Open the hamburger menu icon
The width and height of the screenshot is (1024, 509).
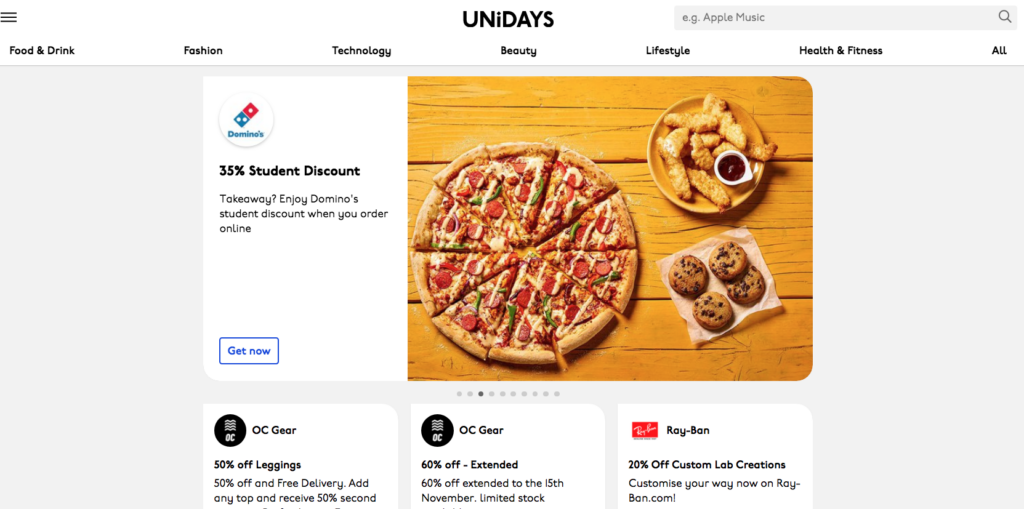pyautogui.click(x=8, y=17)
